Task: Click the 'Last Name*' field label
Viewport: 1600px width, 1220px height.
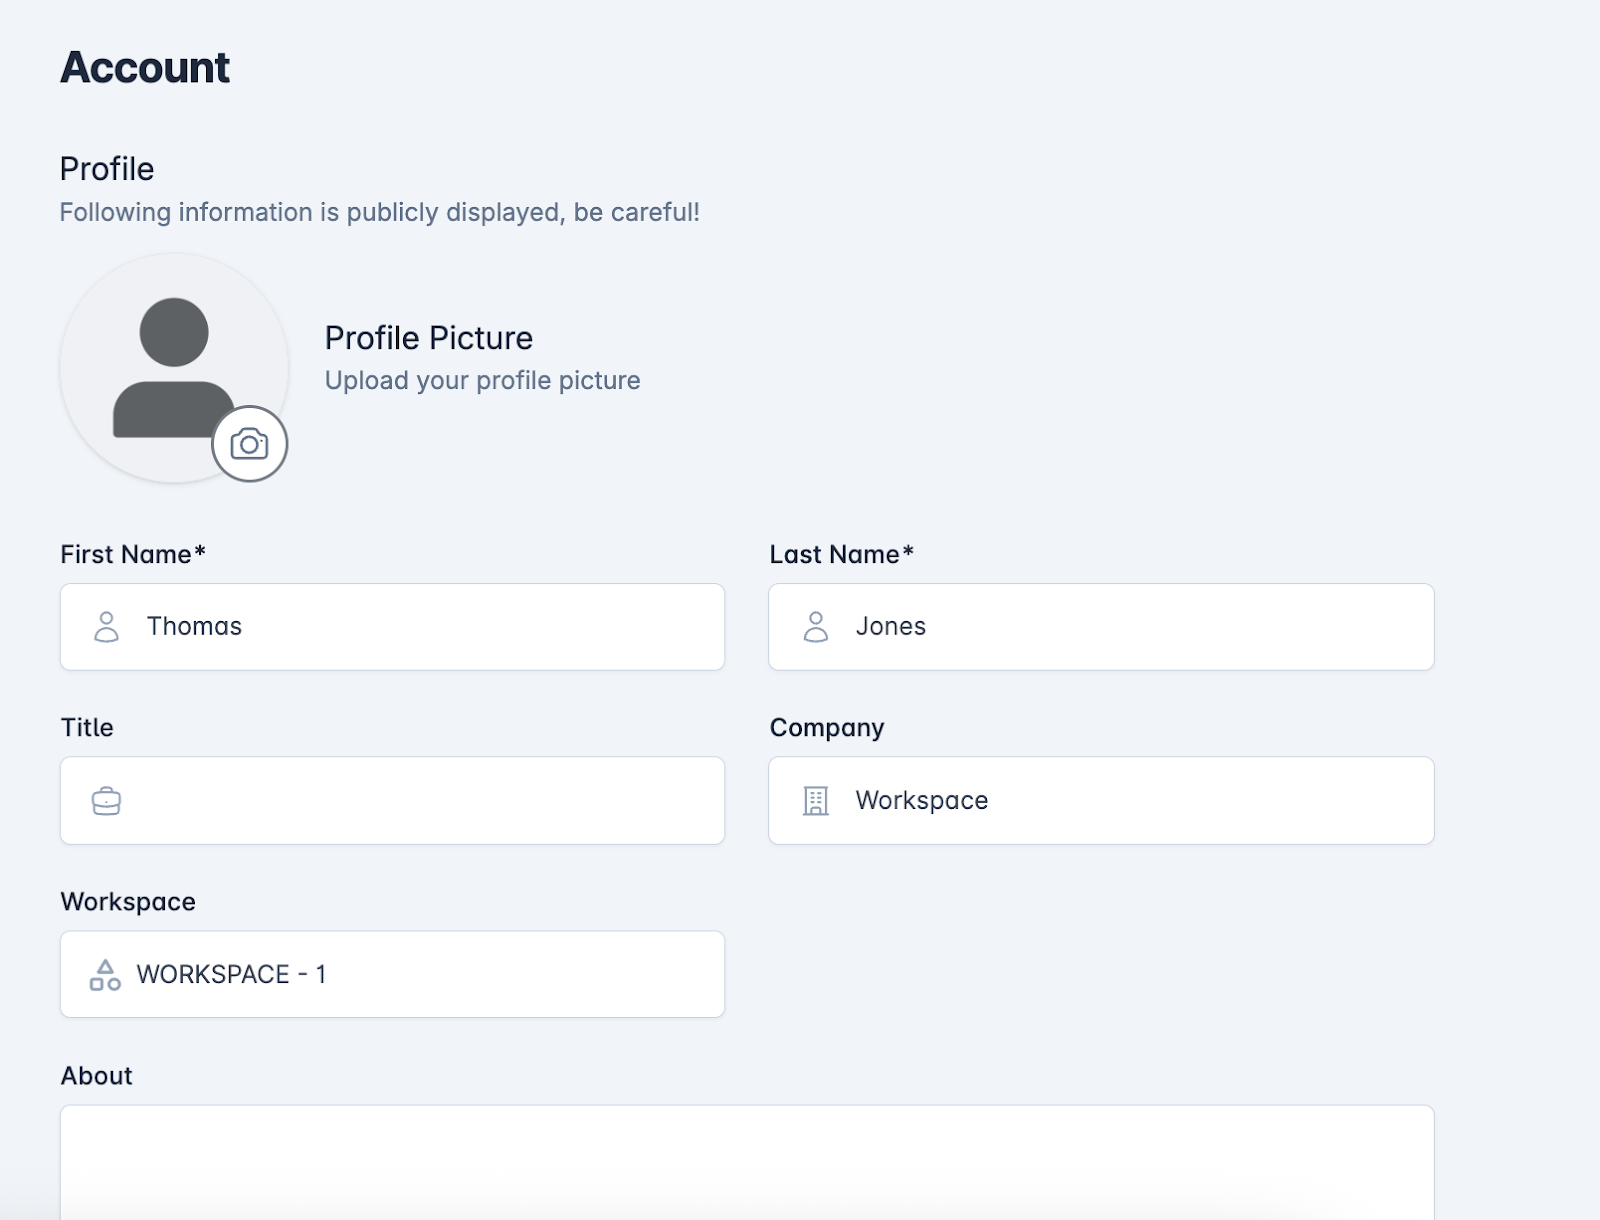Action: [x=842, y=554]
